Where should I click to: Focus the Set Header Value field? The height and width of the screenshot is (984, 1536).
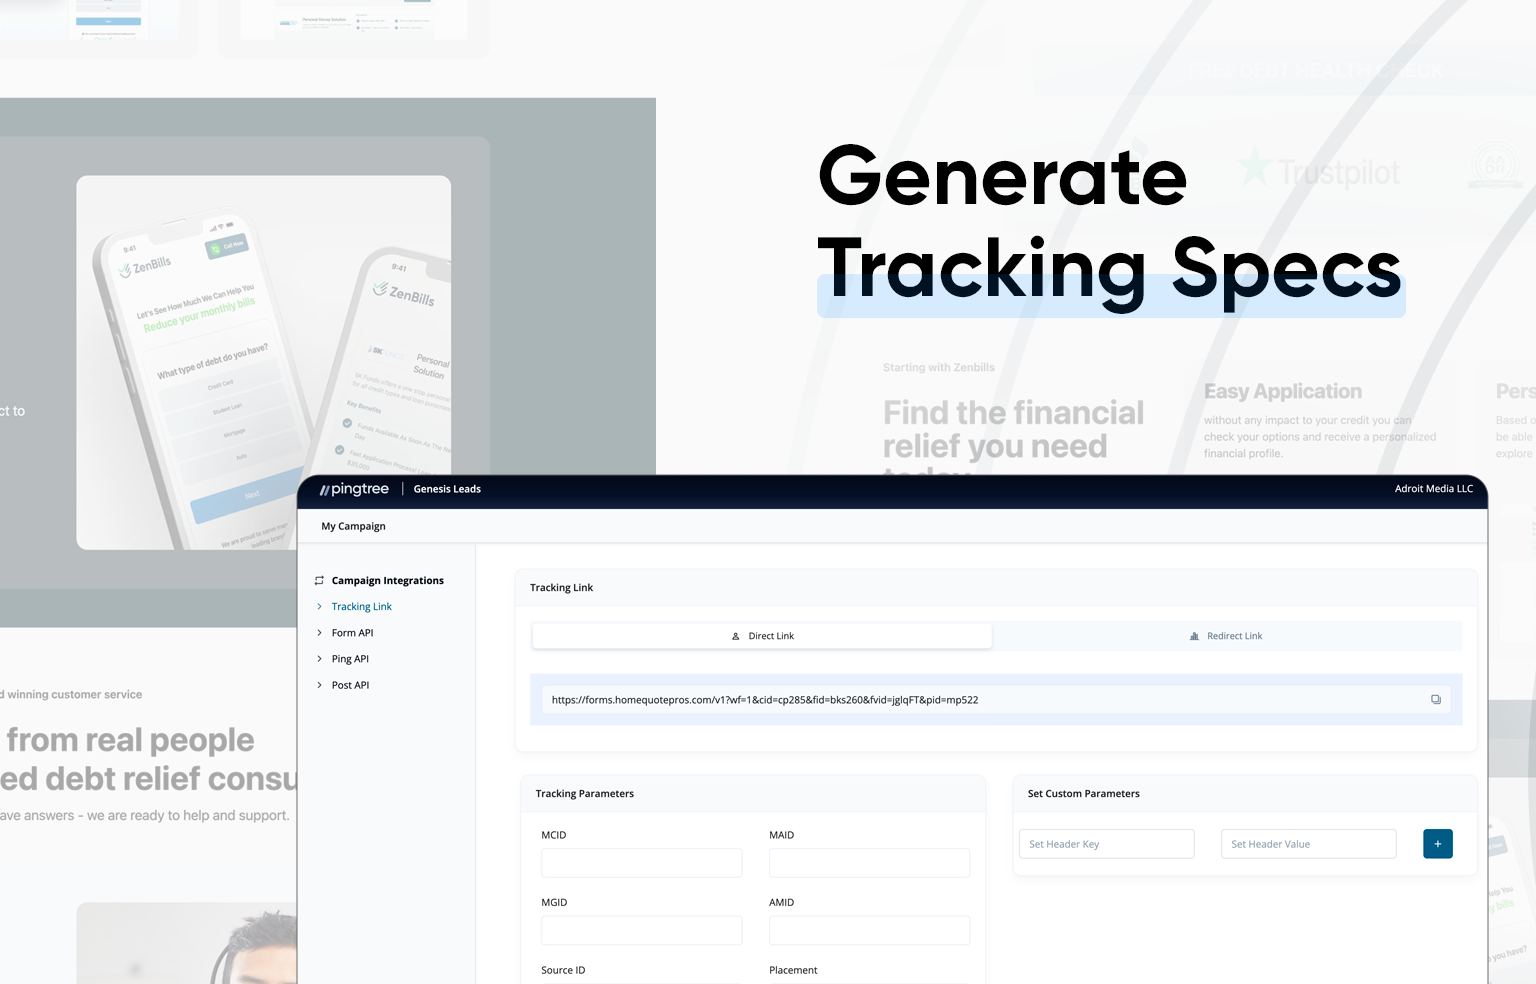1309,844
